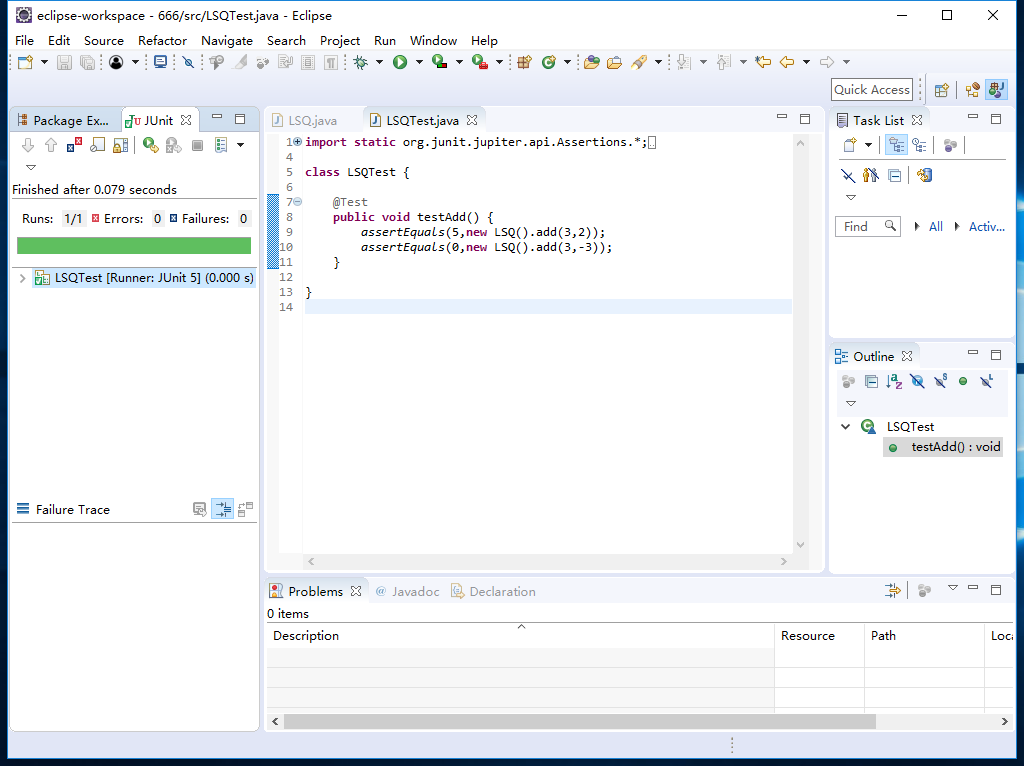Open the Source menu
The width and height of the screenshot is (1024, 766).
tap(103, 40)
